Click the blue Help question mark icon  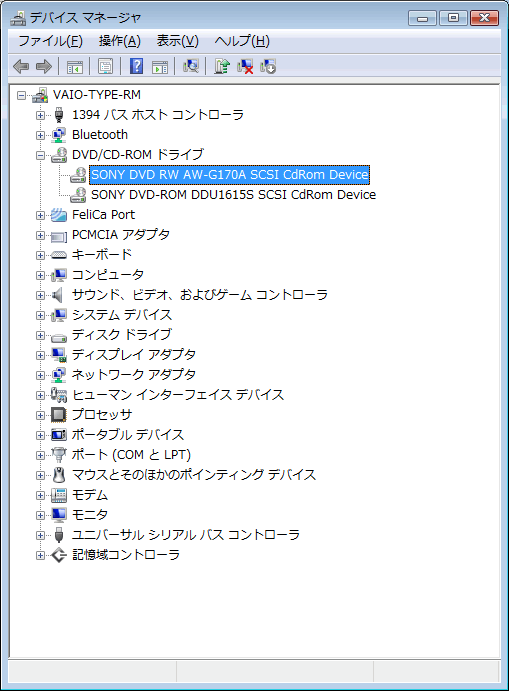pos(137,67)
